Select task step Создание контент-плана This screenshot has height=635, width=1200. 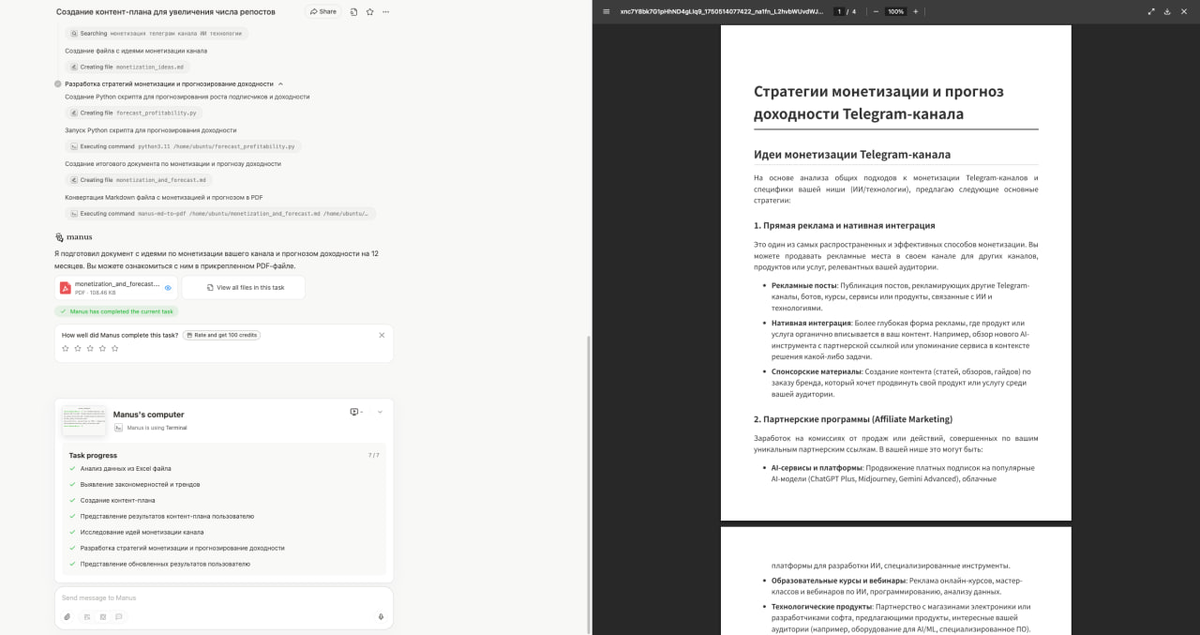[x=117, y=500]
